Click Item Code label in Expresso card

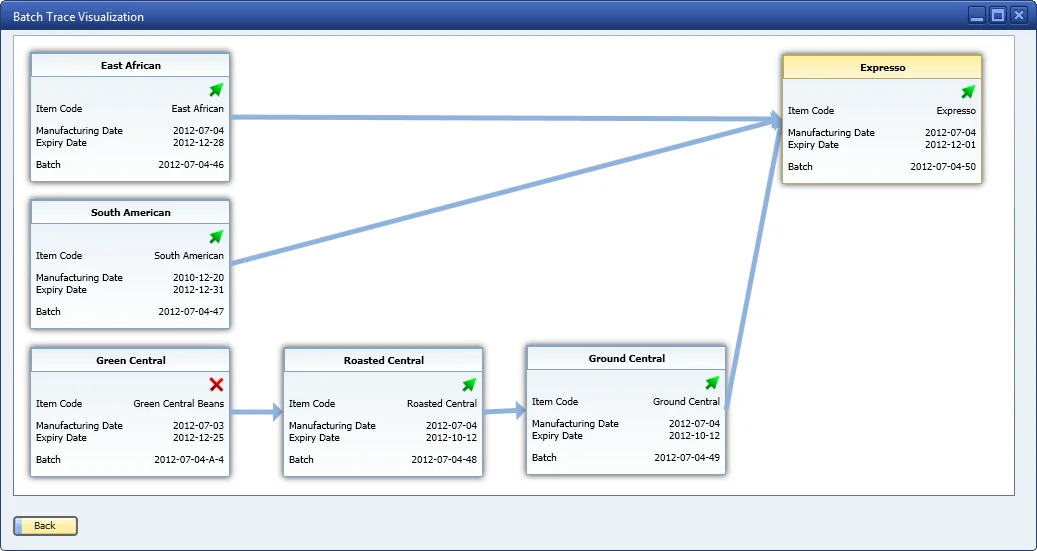point(811,110)
